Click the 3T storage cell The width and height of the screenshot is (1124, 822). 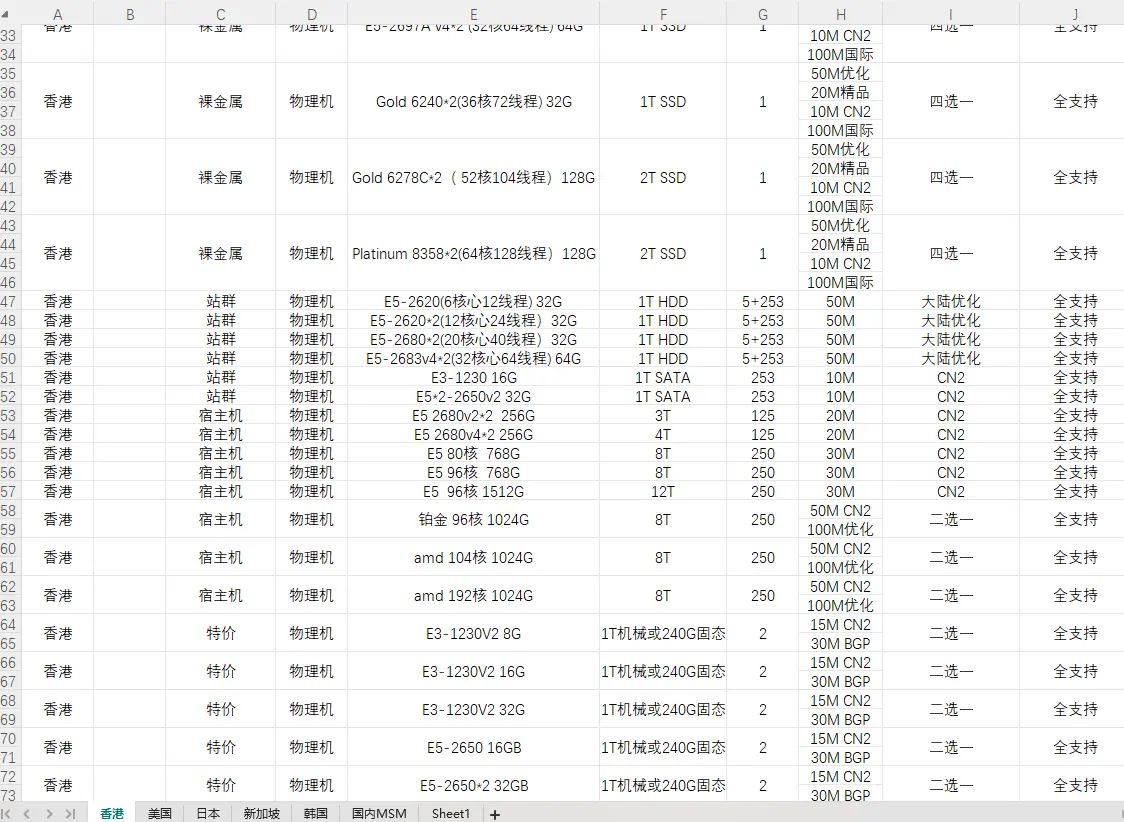[663, 416]
